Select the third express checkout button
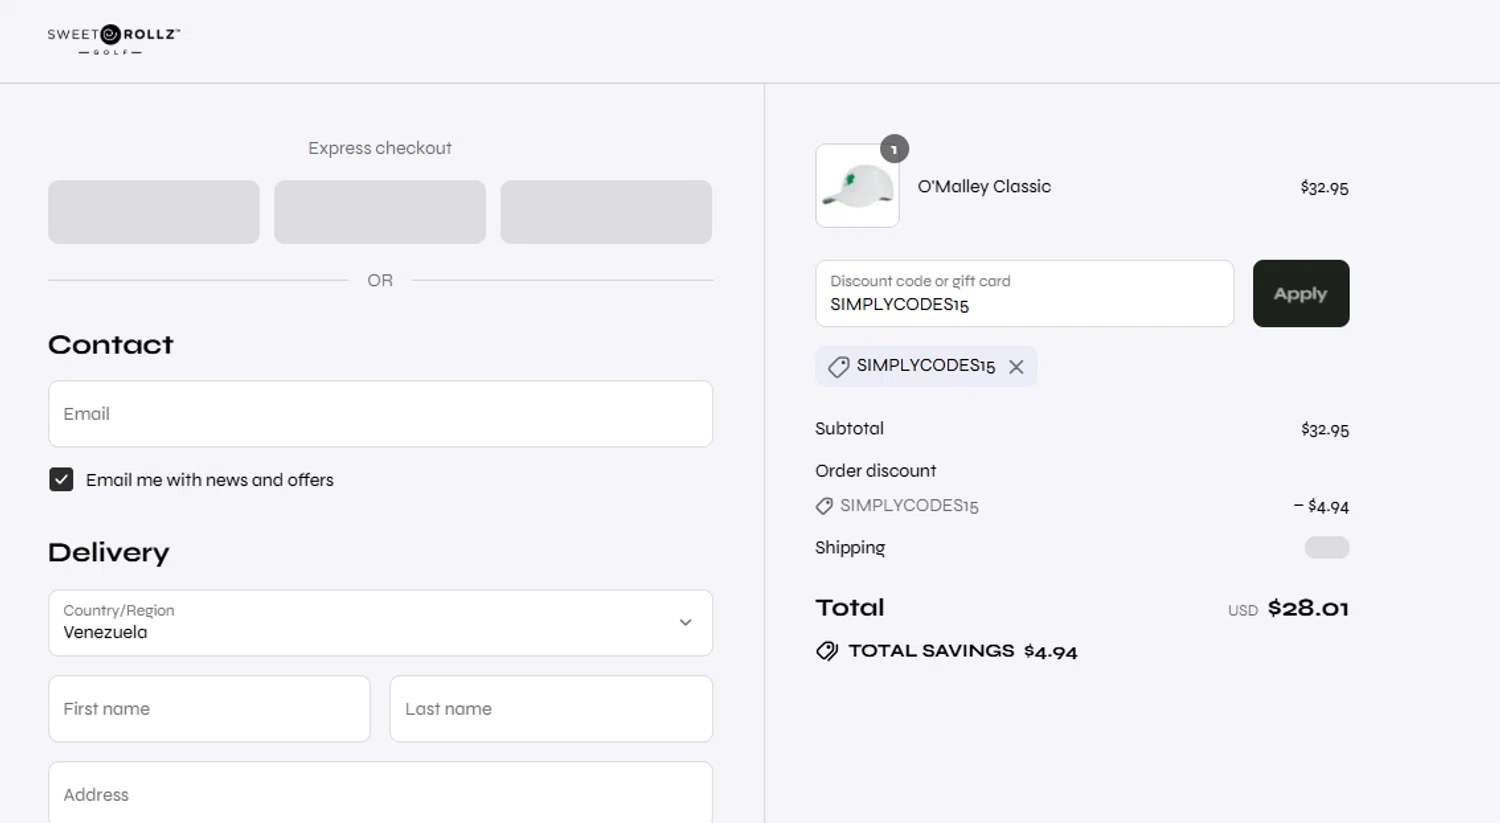 coord(606,212)
